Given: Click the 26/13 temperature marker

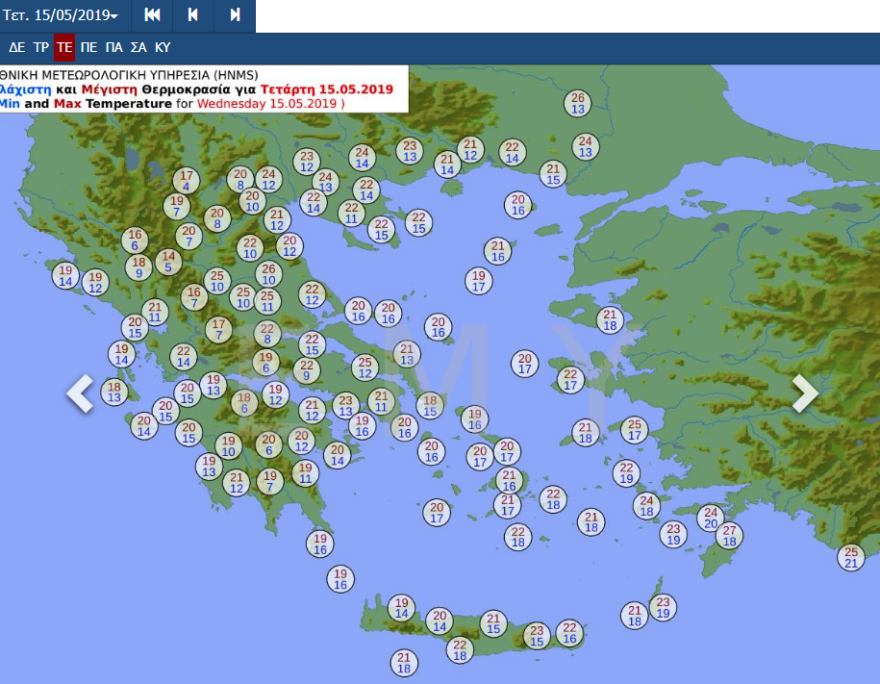Looking at the screenshot, I should [577, 104].
